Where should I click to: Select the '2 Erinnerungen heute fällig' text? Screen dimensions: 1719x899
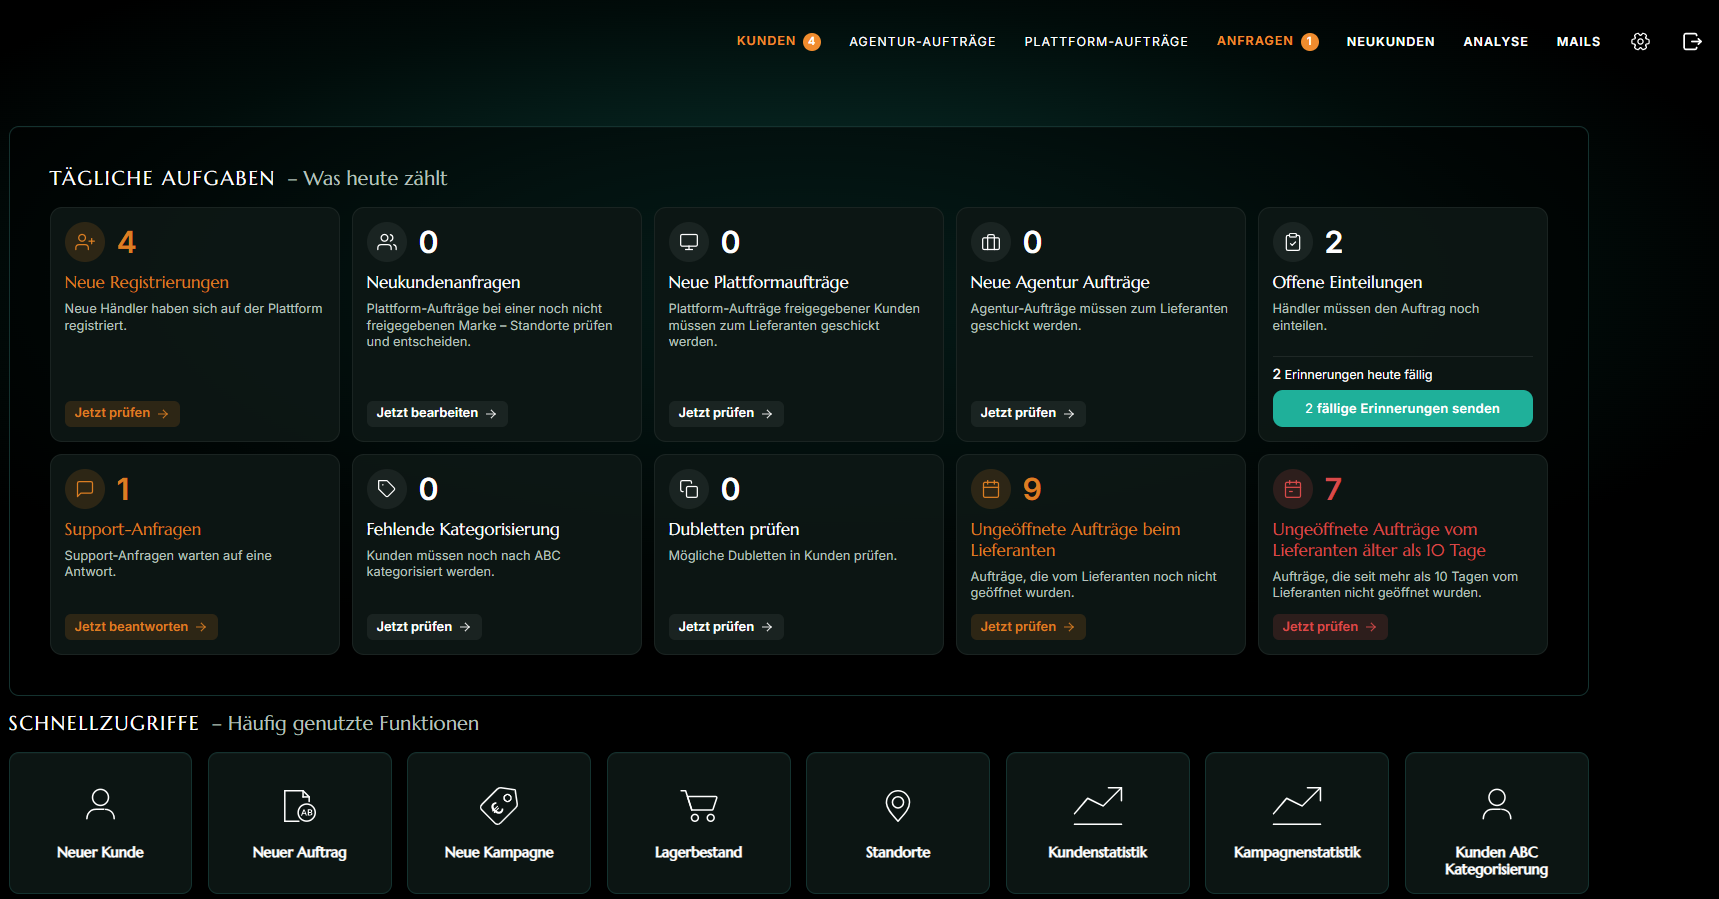coord(1352,374)
